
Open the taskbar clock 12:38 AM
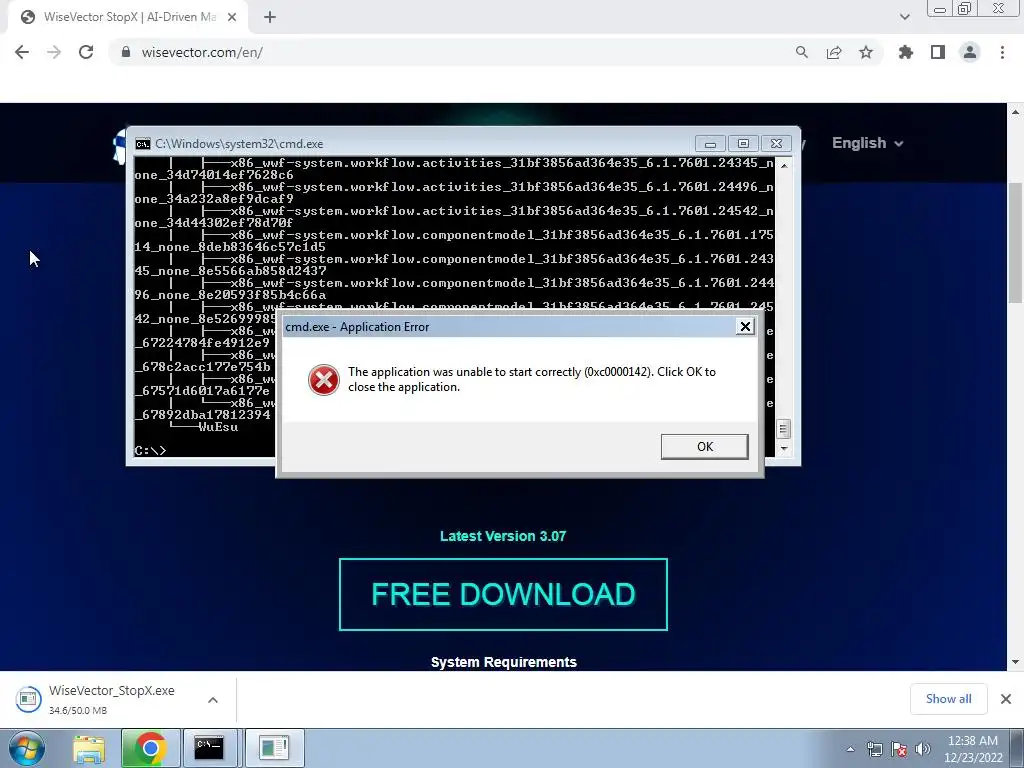[x=972, y=748]
